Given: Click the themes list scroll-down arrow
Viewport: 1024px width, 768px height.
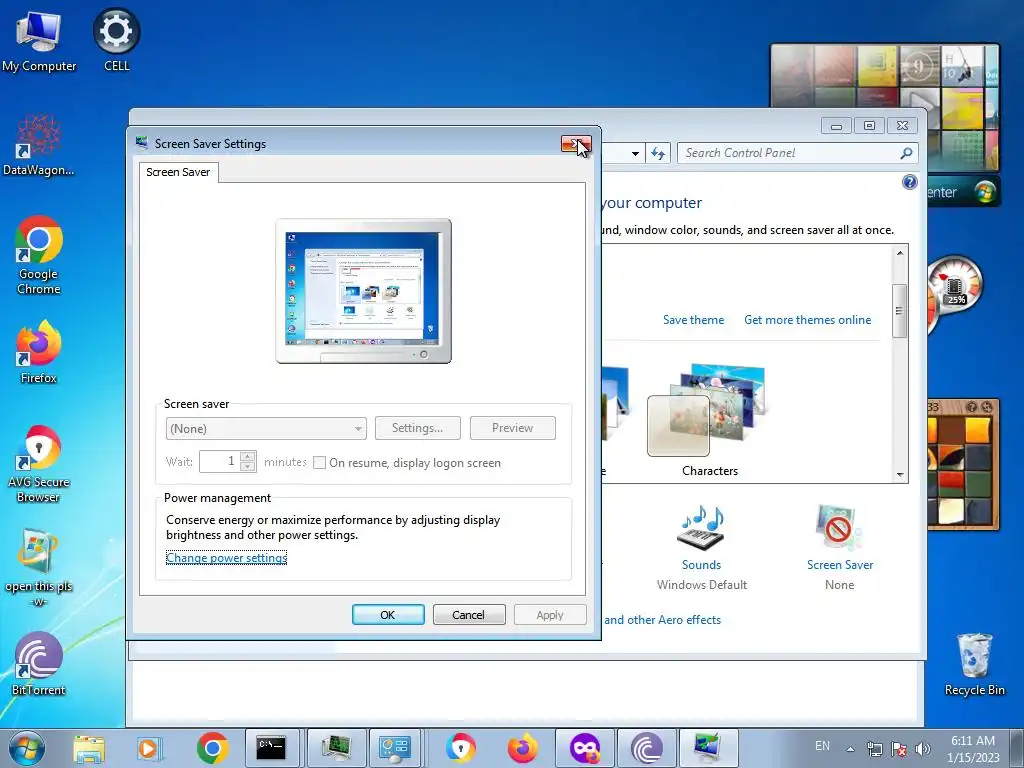Looking at the screenshot, I should pyautogui.click(x=900, y=475).
